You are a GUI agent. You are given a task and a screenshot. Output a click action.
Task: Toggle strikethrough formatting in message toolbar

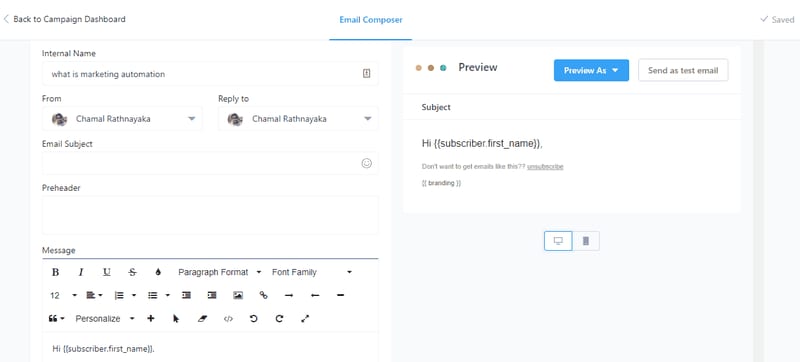coord(133,272)
